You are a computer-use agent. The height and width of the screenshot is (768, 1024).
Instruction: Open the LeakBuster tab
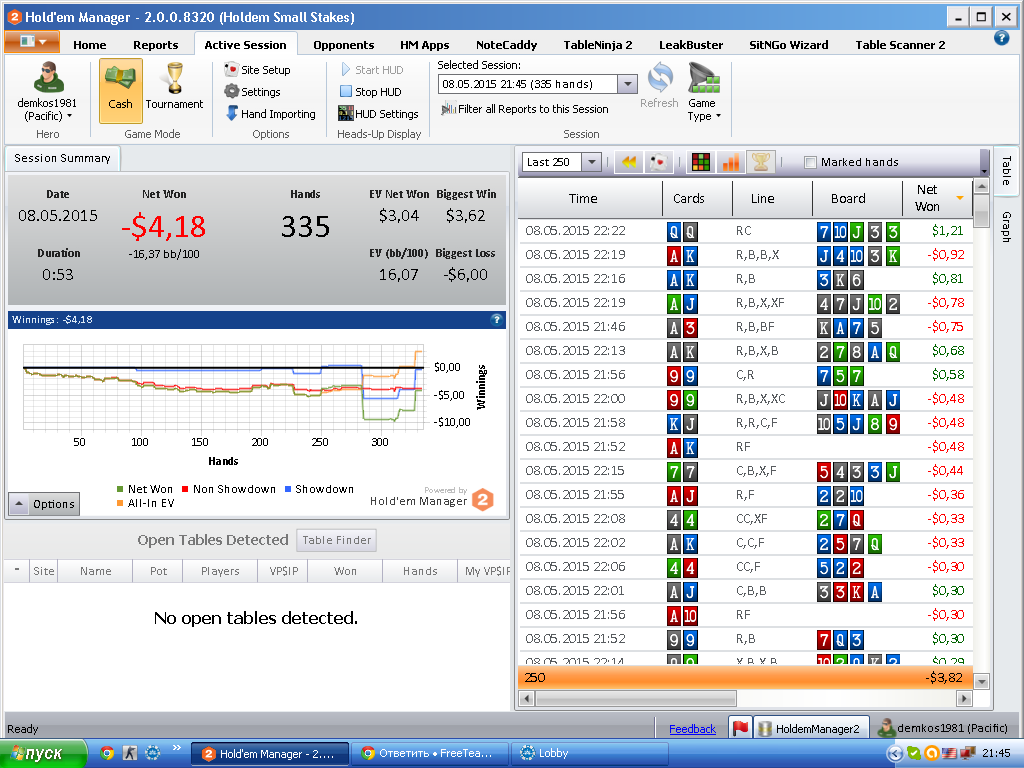pyautogui.click(x=691, y=44)
